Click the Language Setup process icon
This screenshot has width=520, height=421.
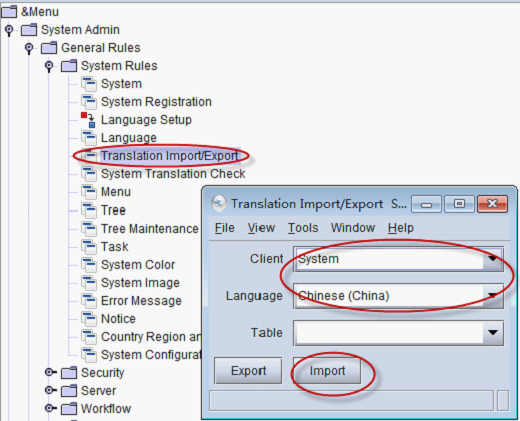pyautogui.click(x=88, y=120)
